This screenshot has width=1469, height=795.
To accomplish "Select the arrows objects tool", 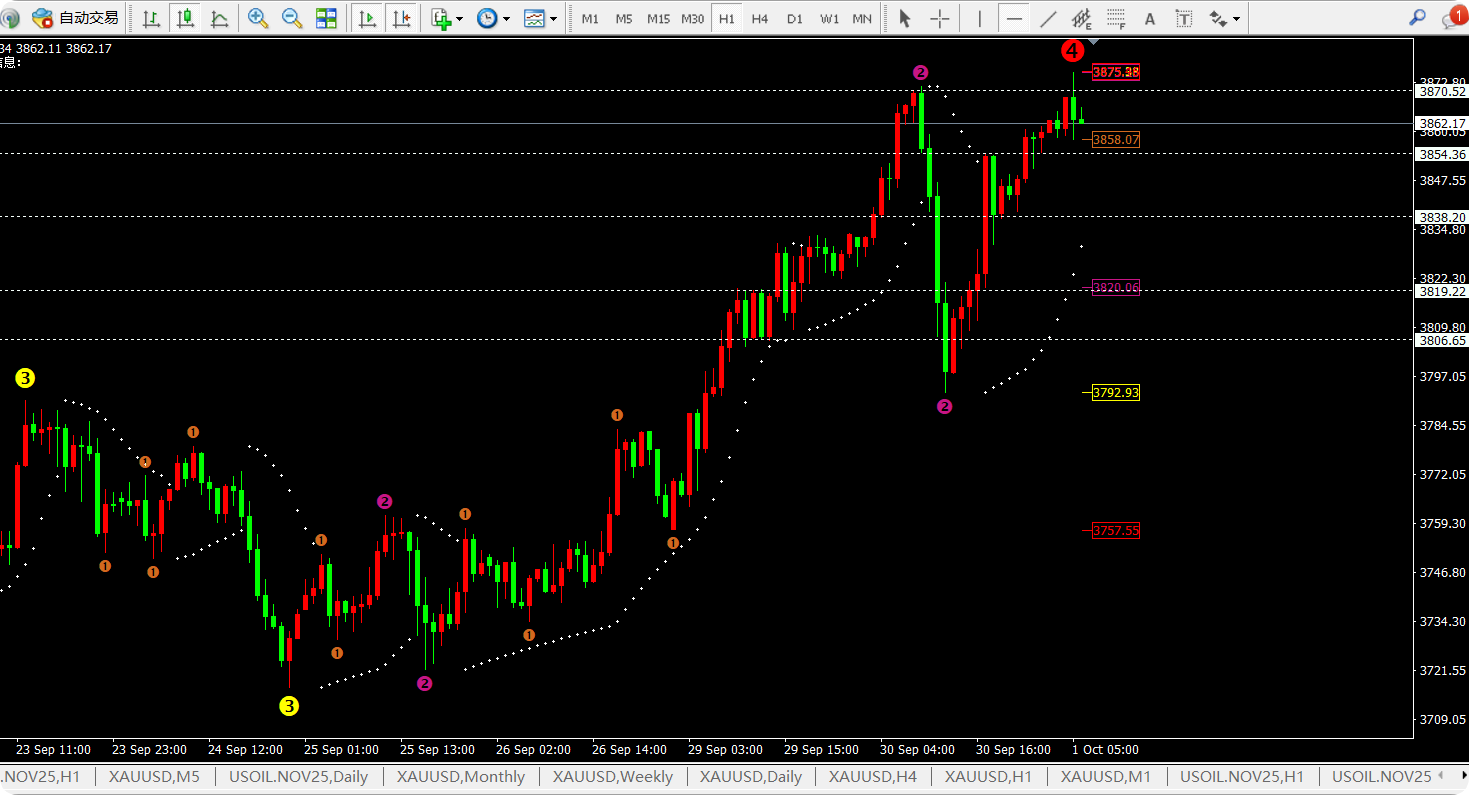I will [1218, 18].
